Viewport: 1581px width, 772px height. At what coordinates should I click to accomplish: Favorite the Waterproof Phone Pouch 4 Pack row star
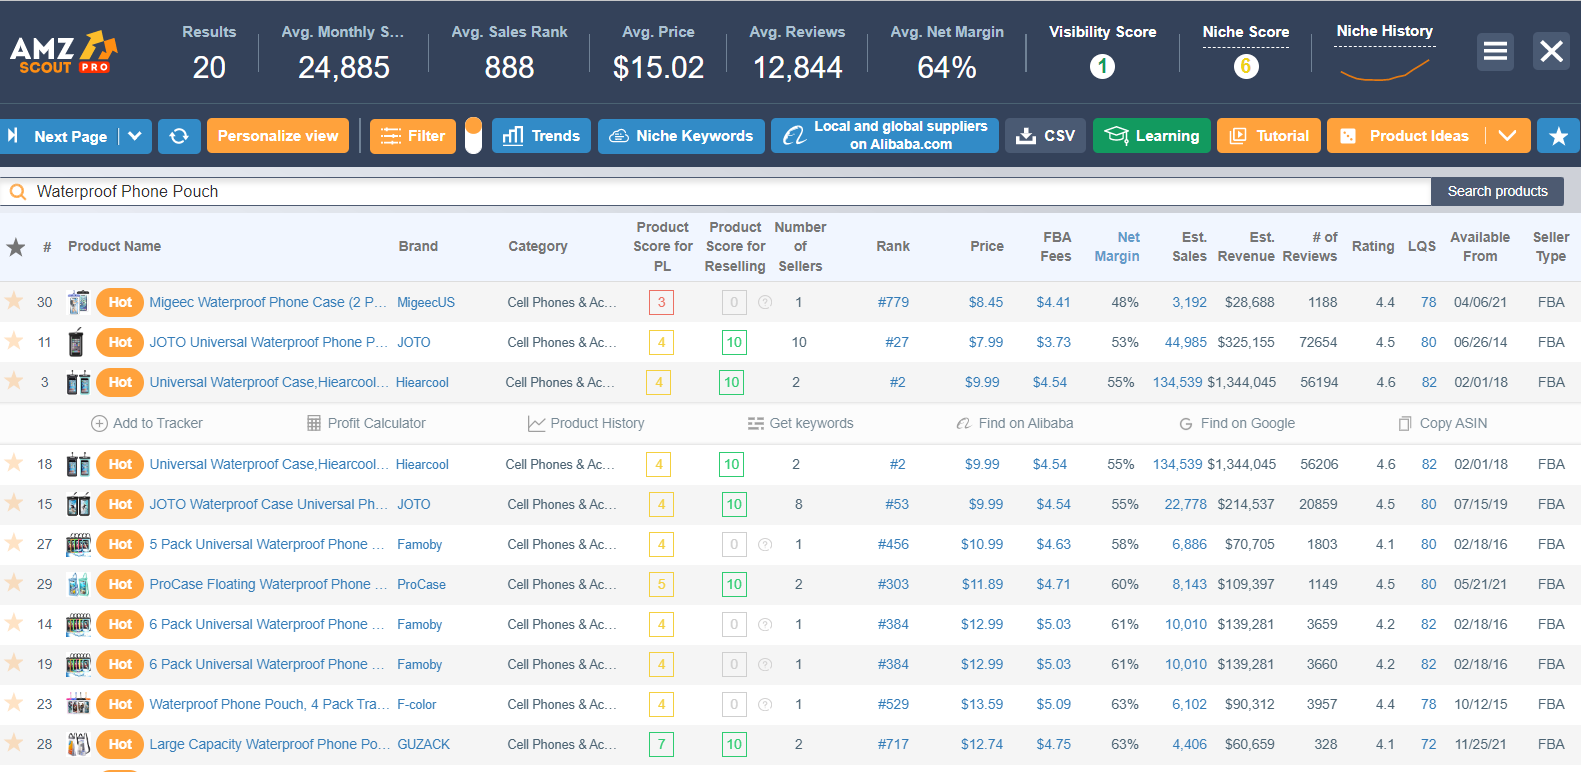click(x=14, y=702)
